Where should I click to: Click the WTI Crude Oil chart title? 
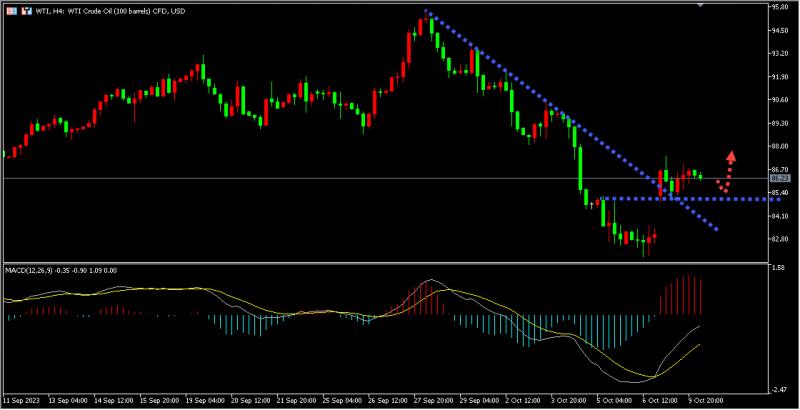[x=109, y=11]
